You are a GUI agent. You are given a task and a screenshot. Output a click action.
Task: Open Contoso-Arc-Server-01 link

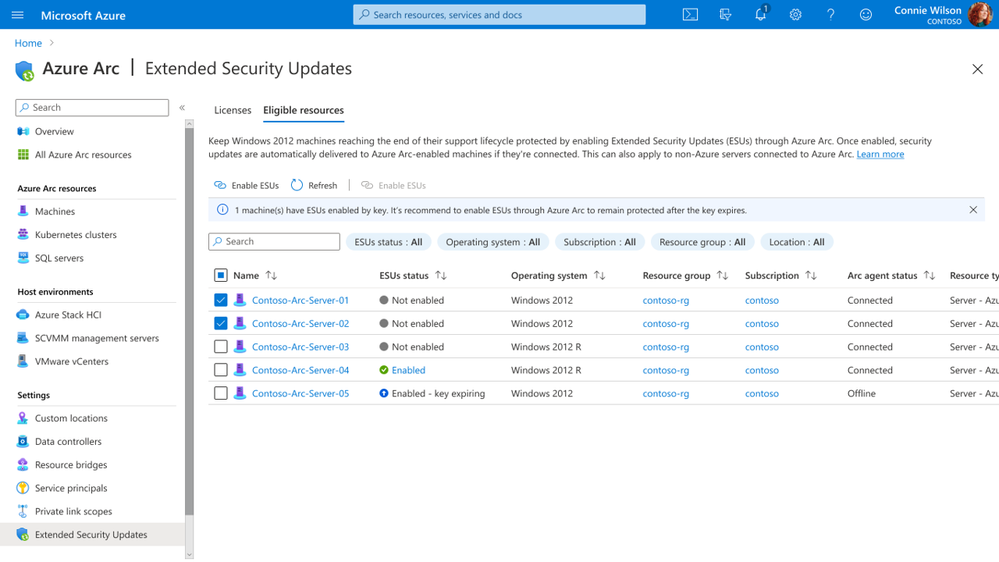(300, 300)
